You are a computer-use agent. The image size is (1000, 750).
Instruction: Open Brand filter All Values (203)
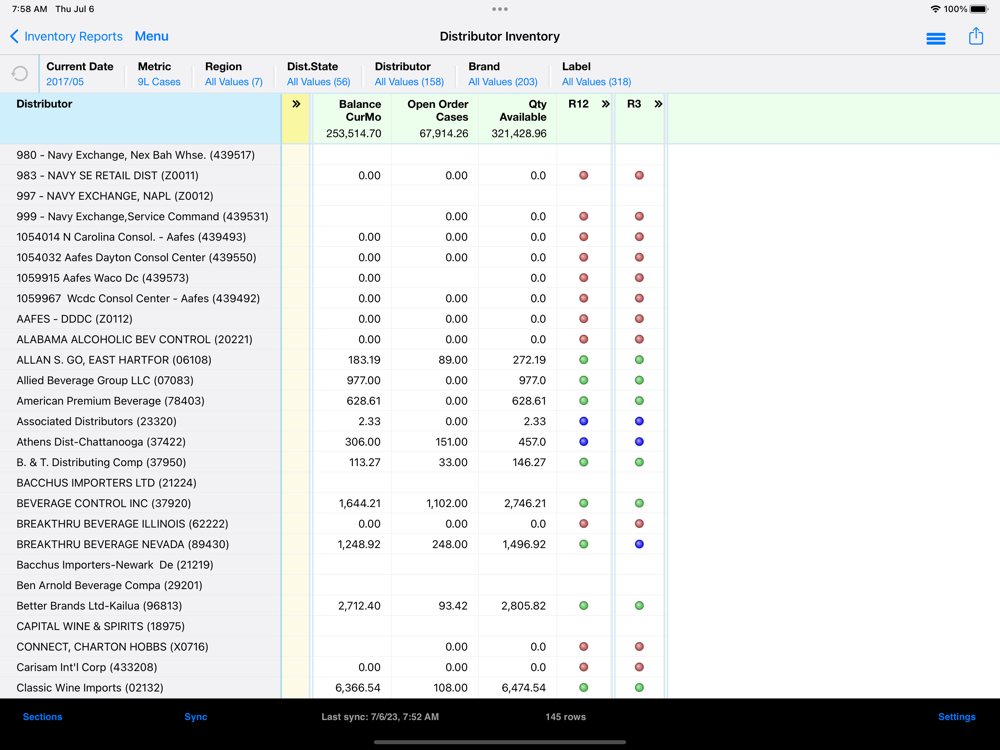tap(503, 82)
